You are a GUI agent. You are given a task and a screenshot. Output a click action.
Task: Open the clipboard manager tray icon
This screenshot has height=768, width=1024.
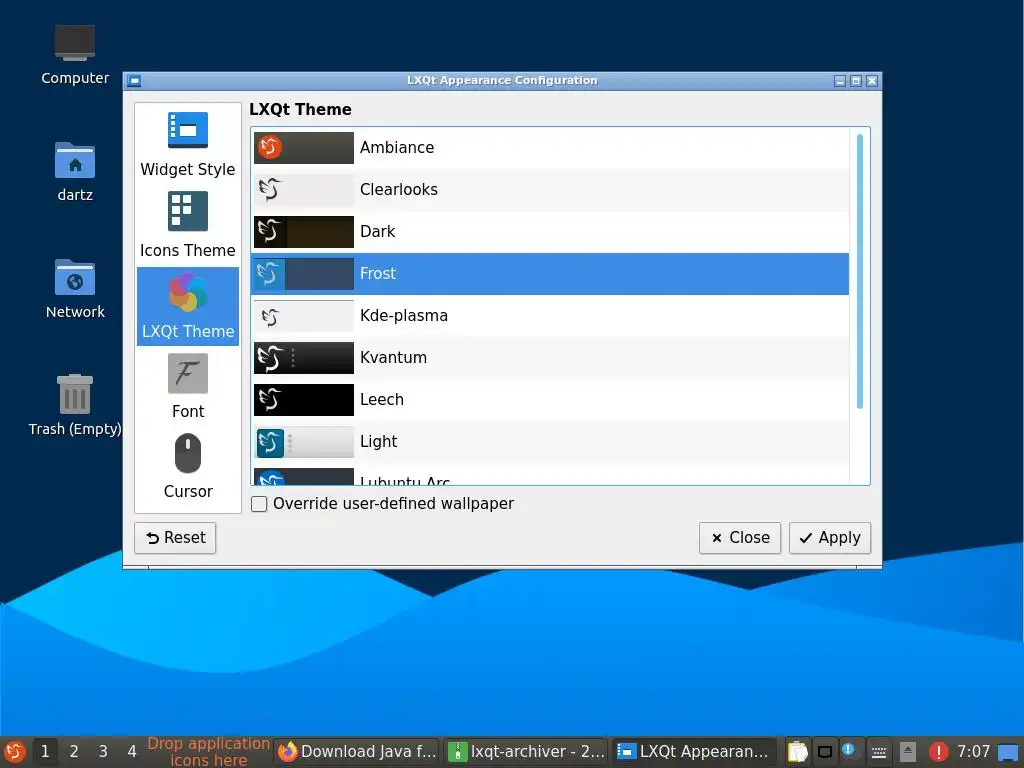(797, 752)
